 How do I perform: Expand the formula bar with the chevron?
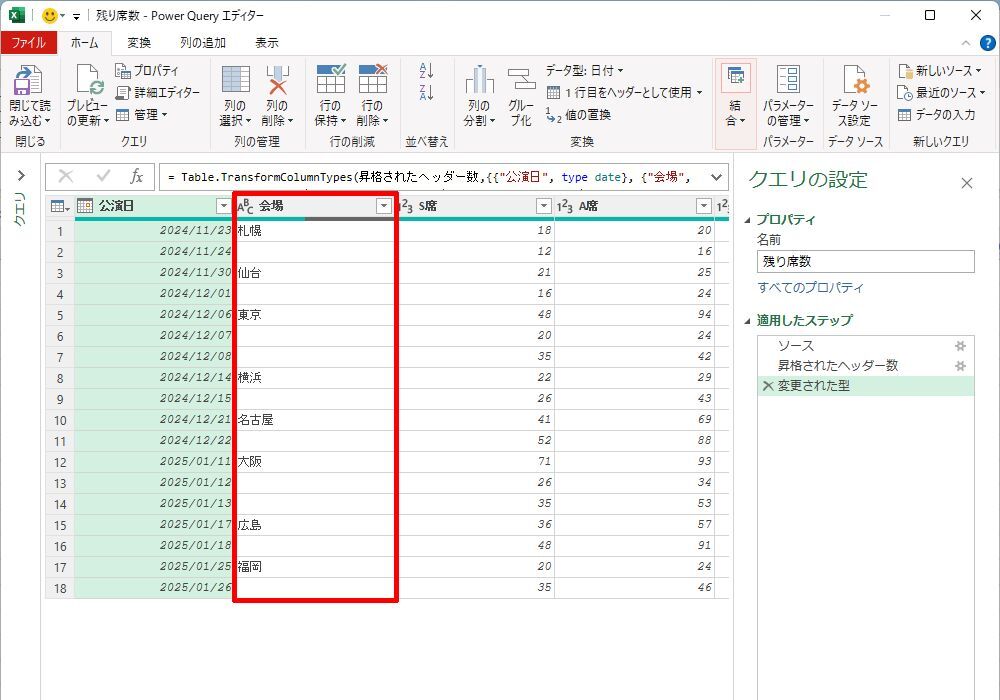(x=716, y=177)
